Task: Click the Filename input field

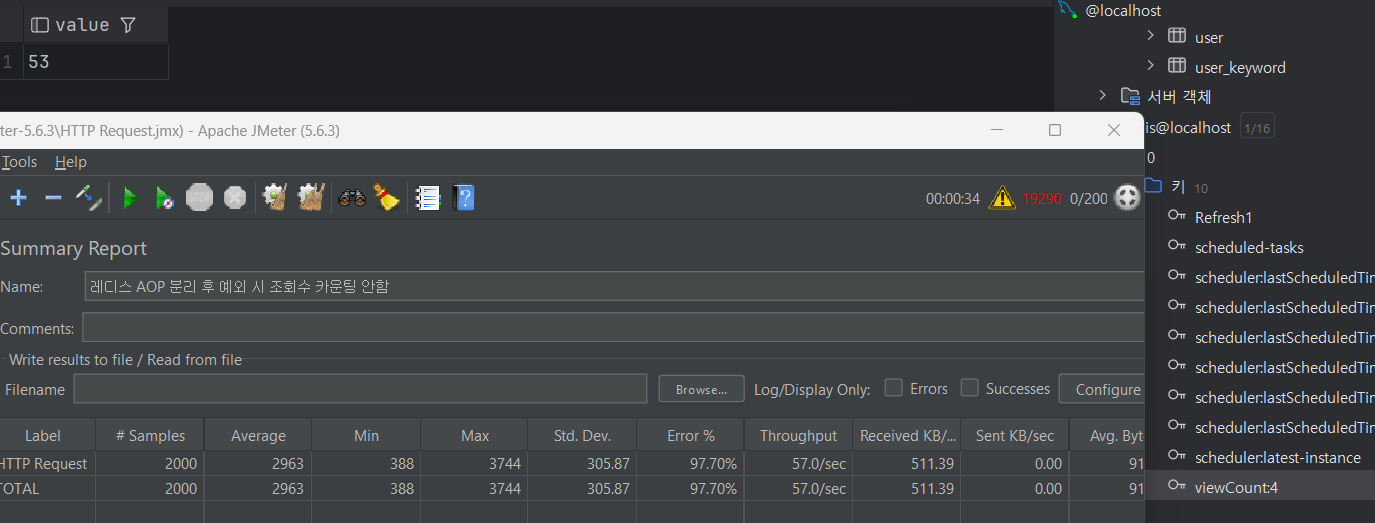Action: (x=360, y=389)
